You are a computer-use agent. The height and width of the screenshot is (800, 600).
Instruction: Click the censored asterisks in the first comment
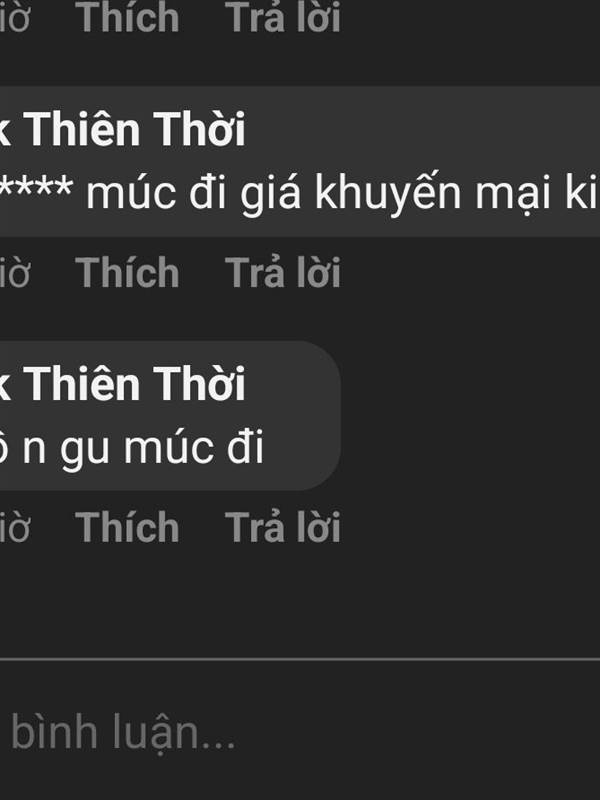36,188
